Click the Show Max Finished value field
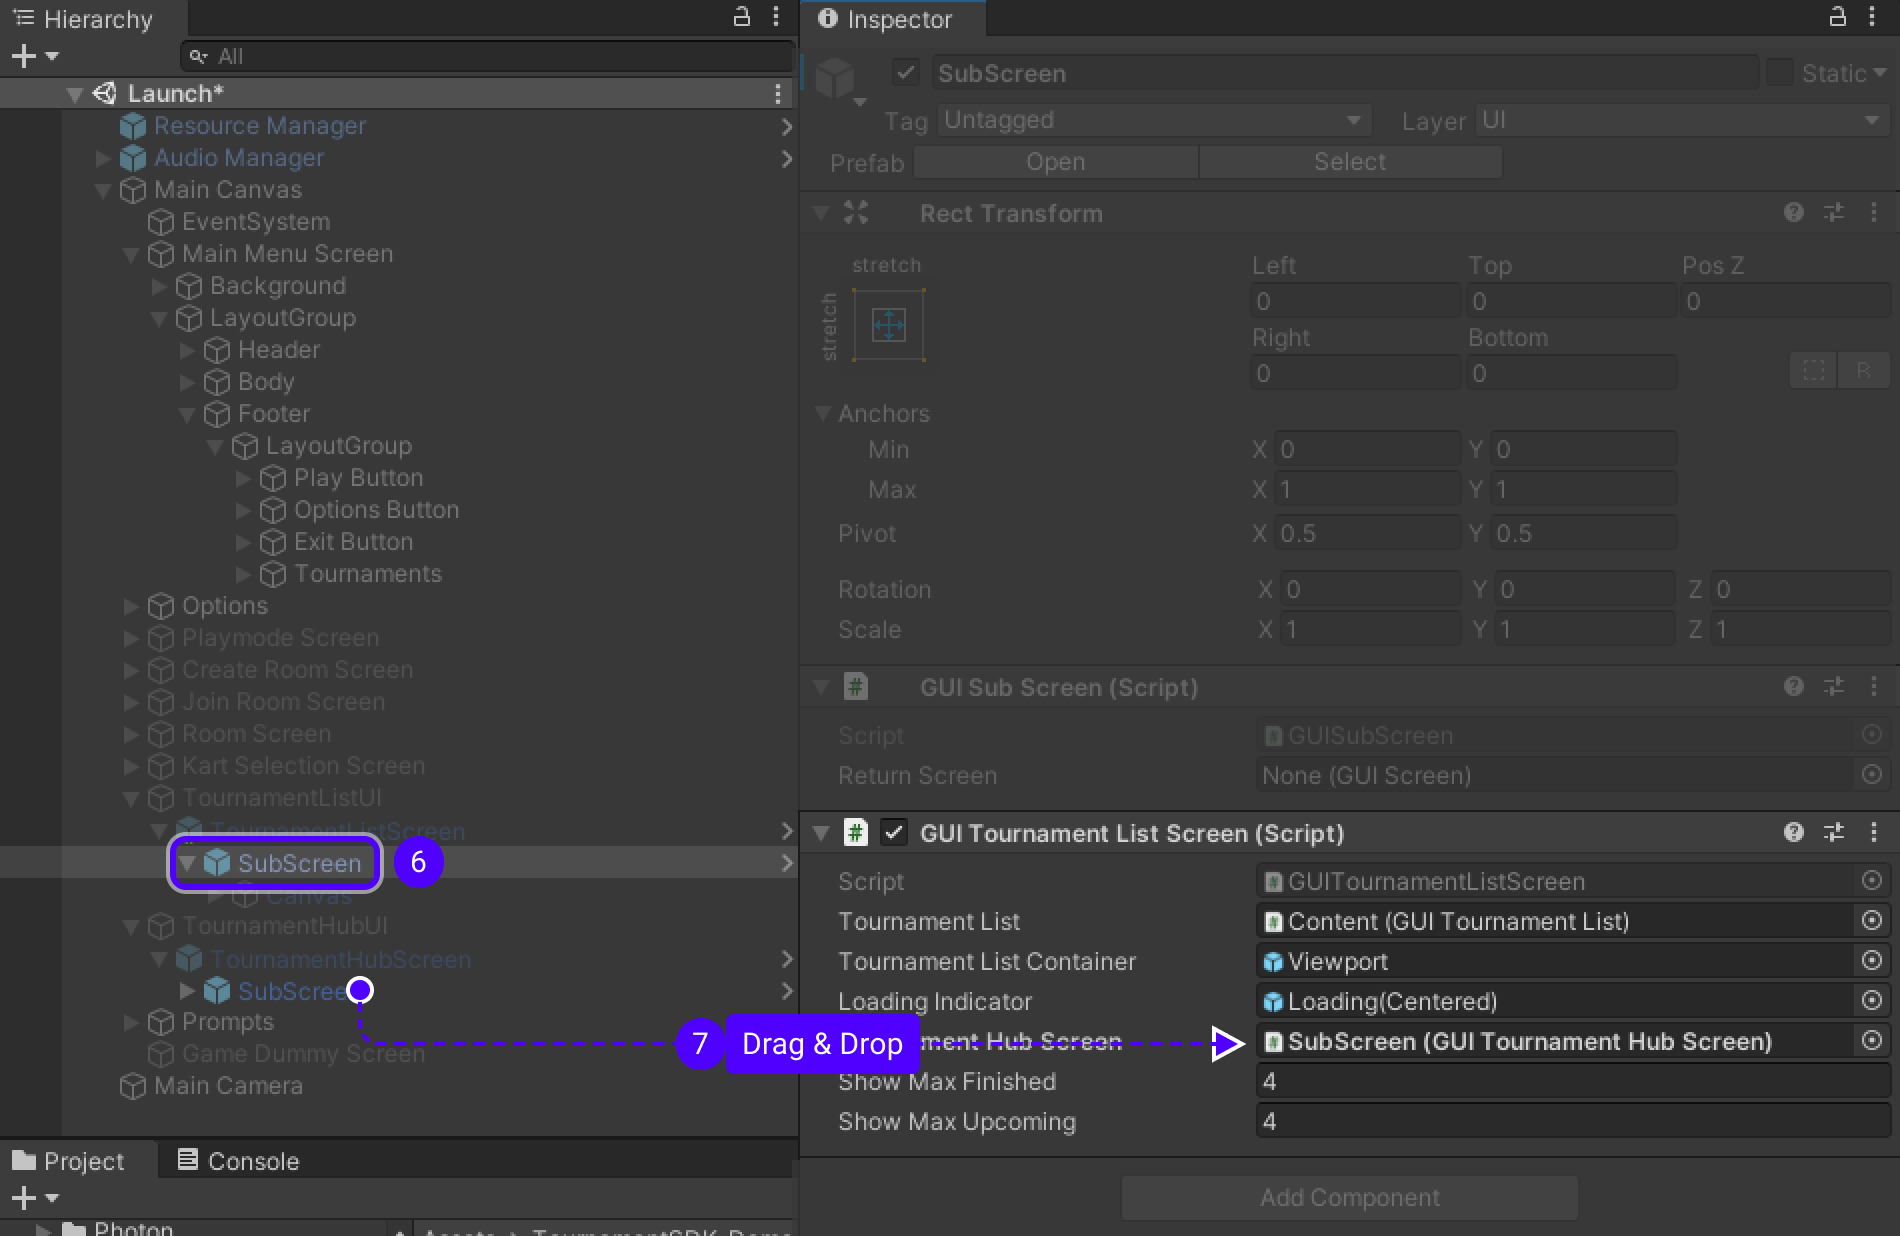Viewport: 1900px width, 1236px height. click(1570, 1081)
